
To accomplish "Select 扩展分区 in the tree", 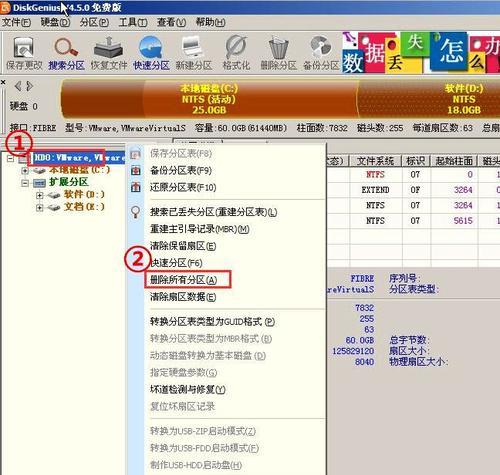I will (x=69, y=182).
